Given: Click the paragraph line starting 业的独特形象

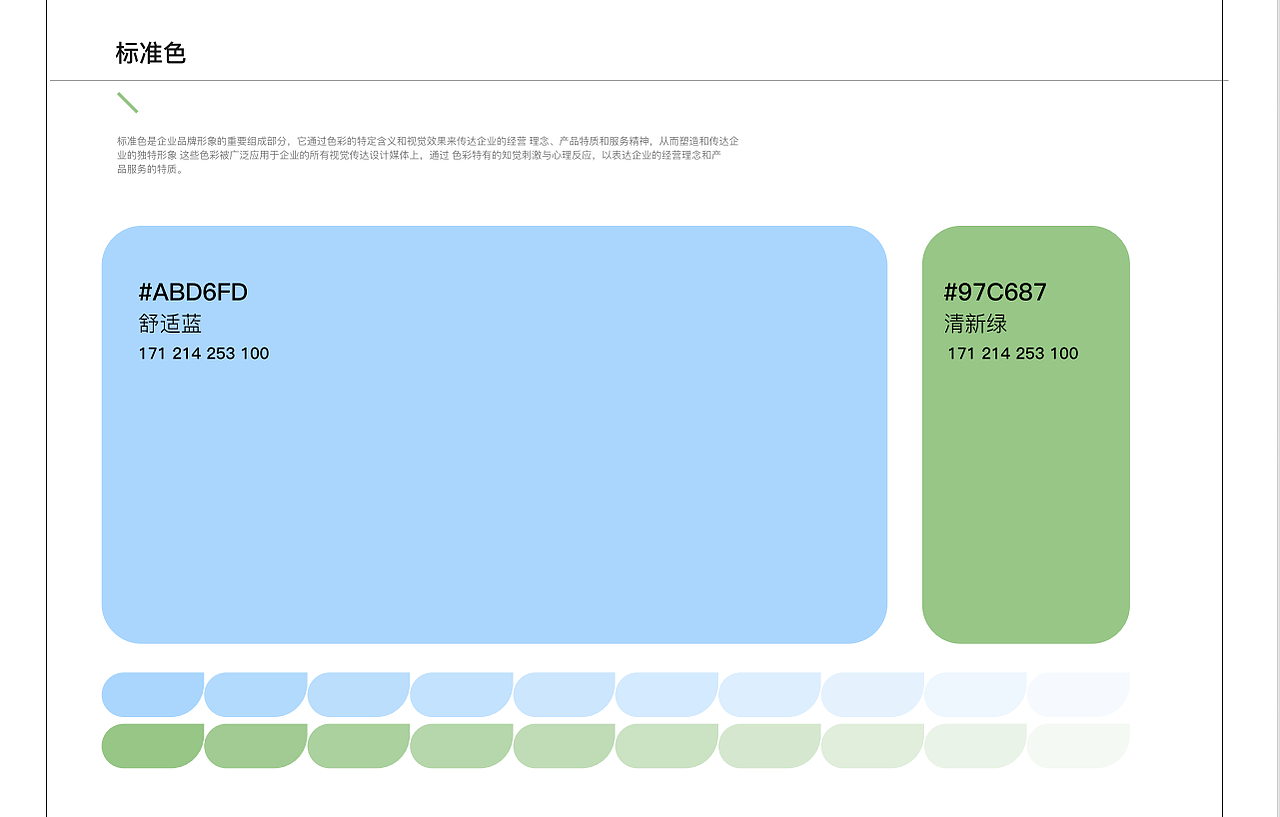Looking at the screenshot, I should (x=419, y=155).
